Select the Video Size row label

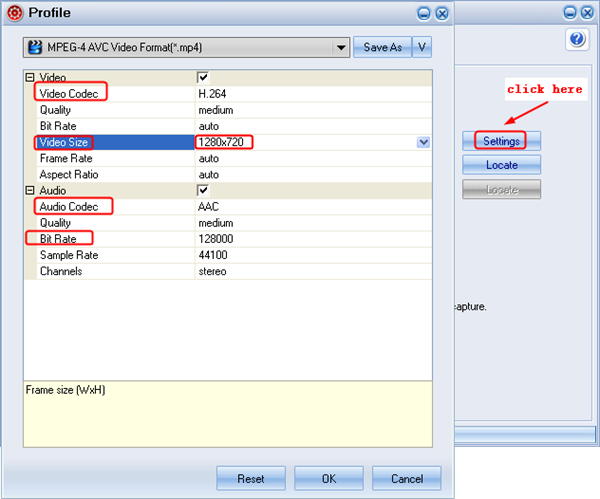[64, 142]
